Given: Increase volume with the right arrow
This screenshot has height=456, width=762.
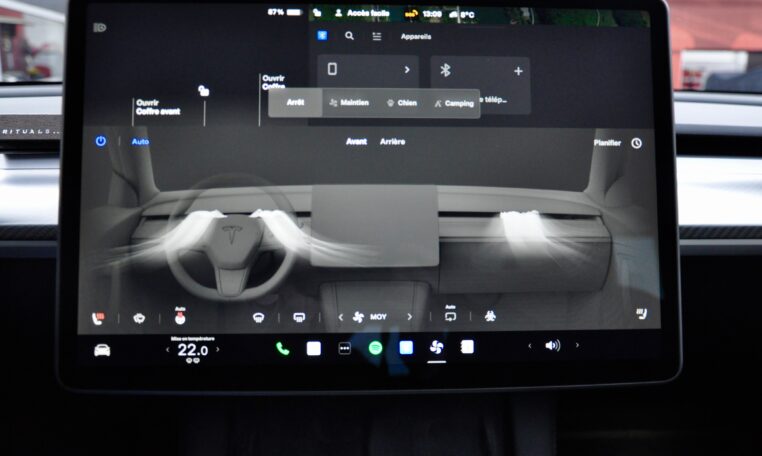Looking at the screenshot, I should [577, 345].
